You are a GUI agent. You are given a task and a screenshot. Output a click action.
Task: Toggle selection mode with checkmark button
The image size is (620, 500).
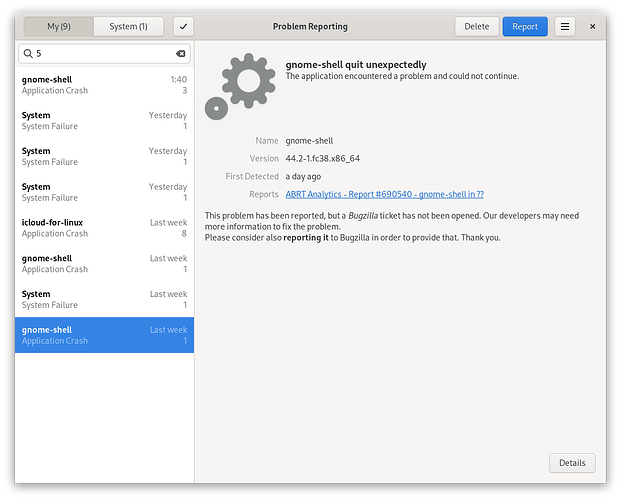tap(183, 26)
